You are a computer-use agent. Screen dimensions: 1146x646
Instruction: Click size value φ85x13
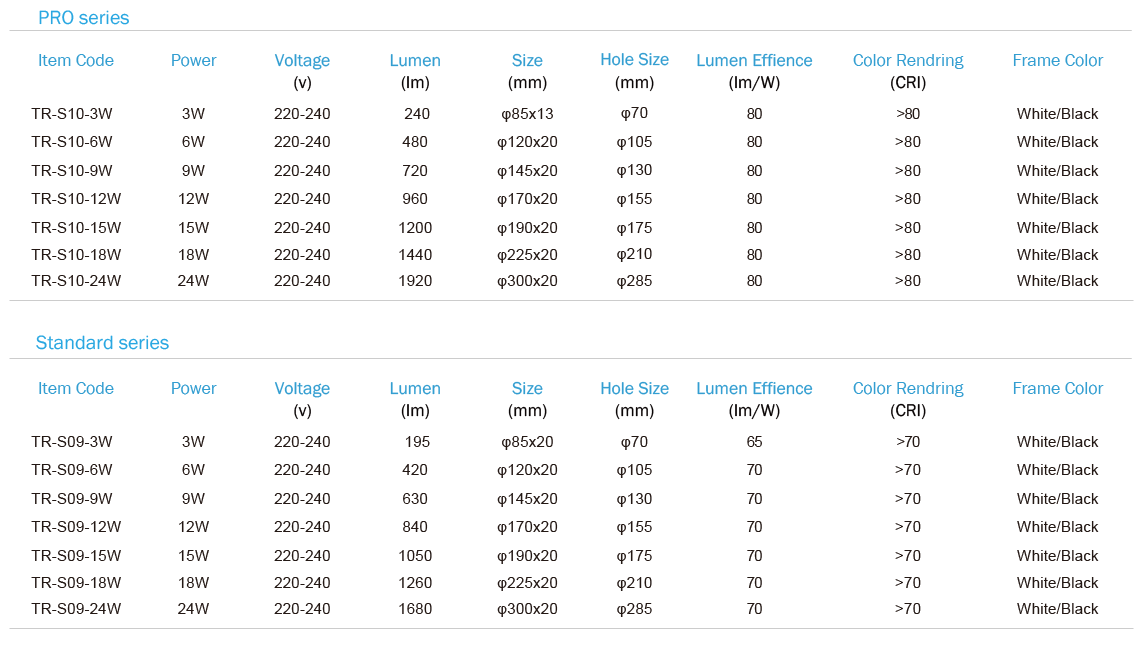pos(527,114)
